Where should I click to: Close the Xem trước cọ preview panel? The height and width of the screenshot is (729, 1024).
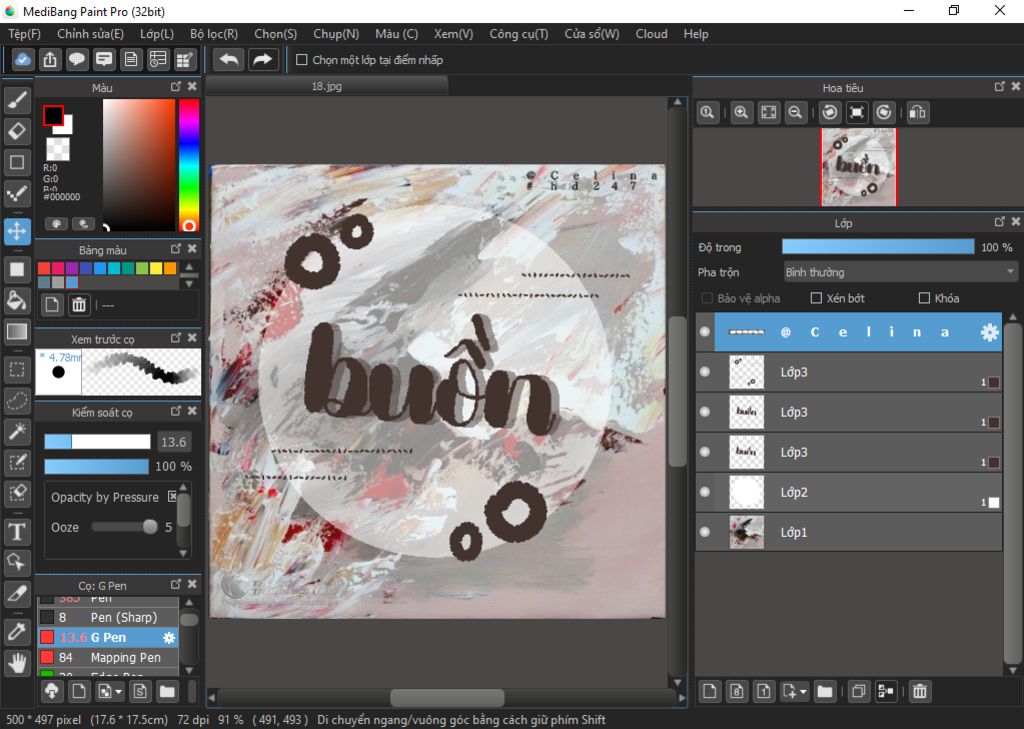coord(192,338)
